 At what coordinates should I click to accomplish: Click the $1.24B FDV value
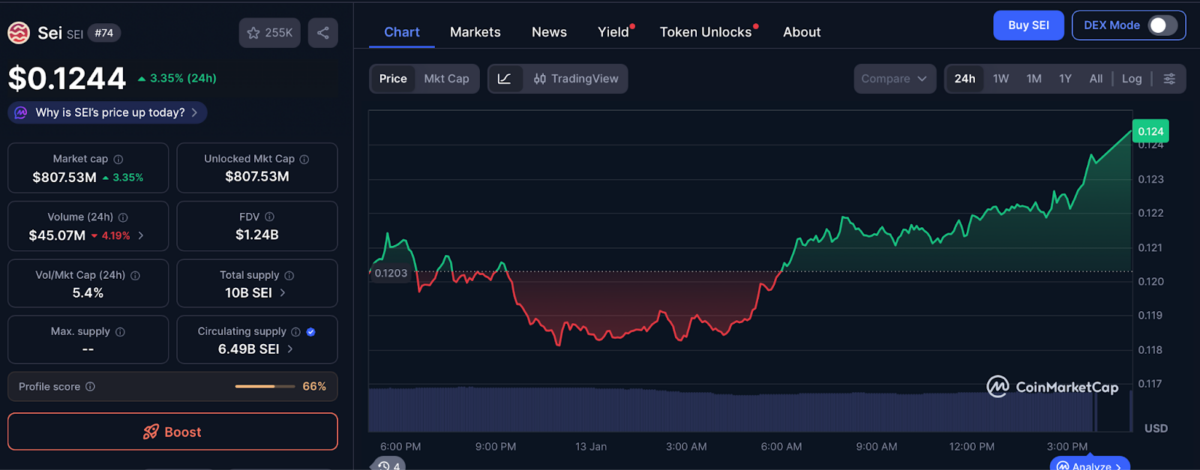(257, 235)
